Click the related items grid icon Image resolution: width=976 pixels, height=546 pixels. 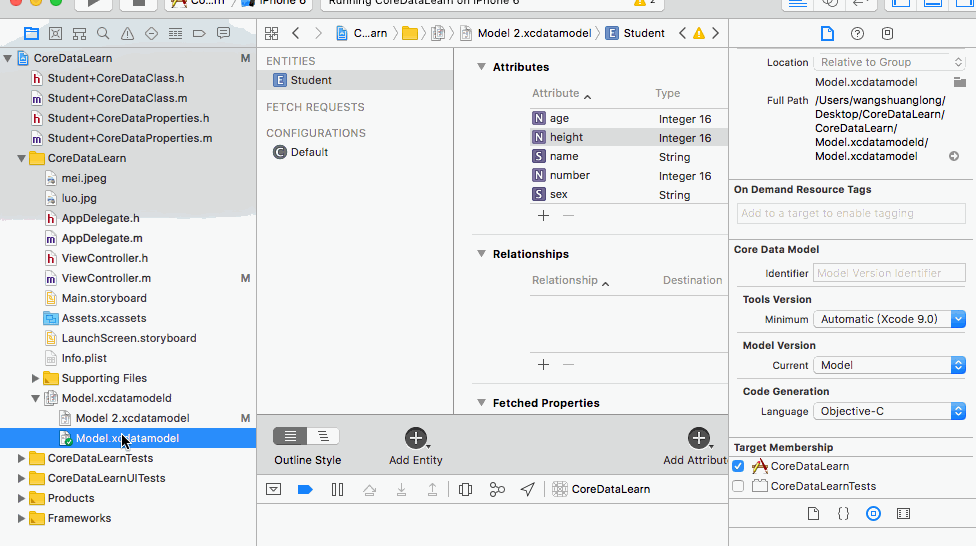pos(271,34)
